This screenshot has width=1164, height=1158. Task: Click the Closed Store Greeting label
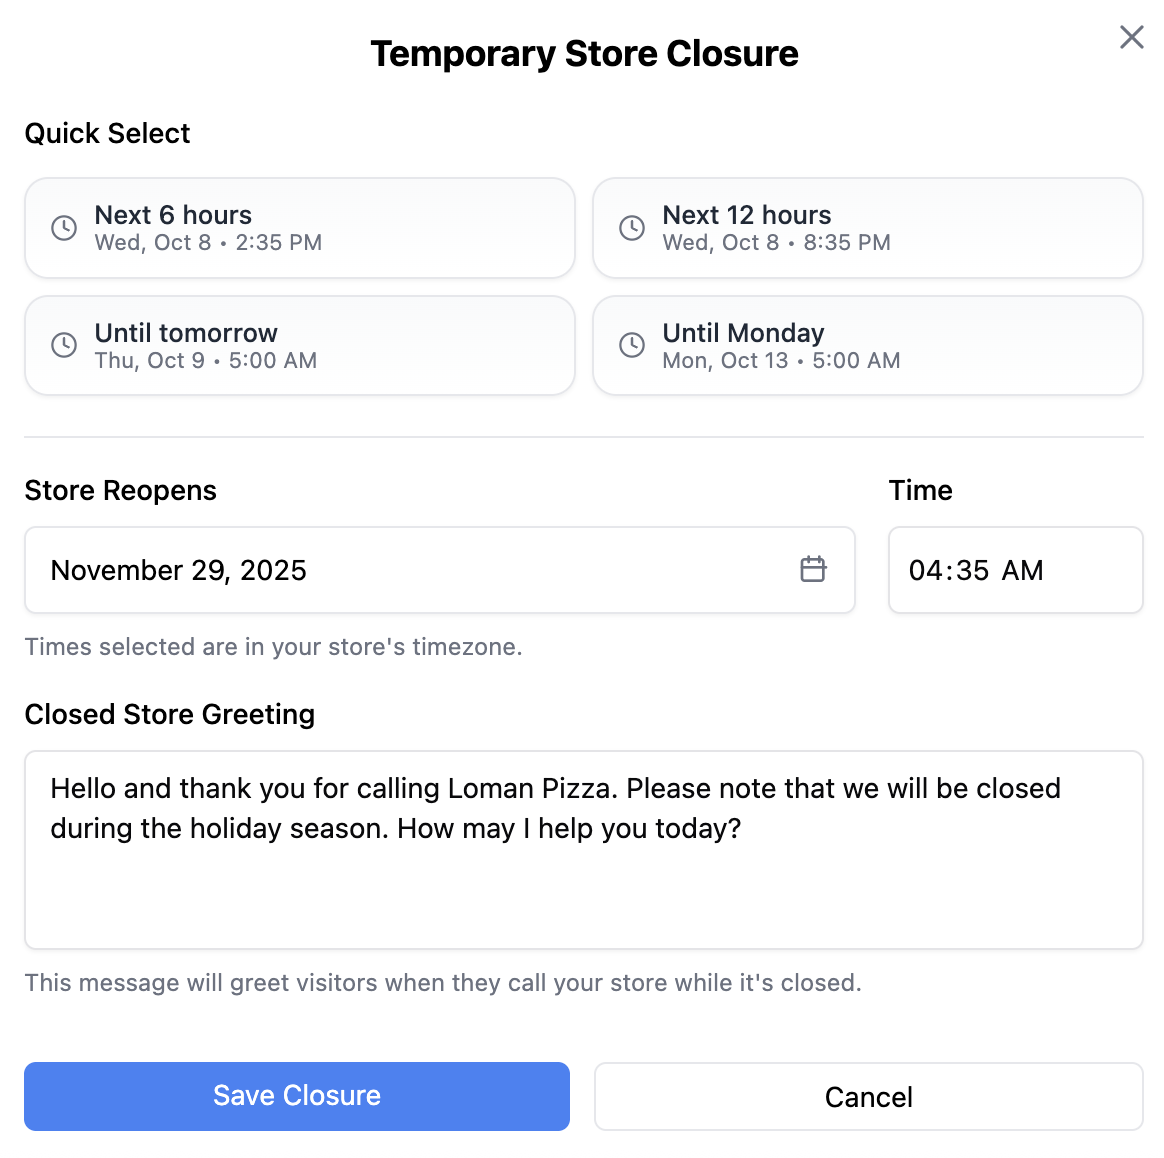[x=170, y=715]
